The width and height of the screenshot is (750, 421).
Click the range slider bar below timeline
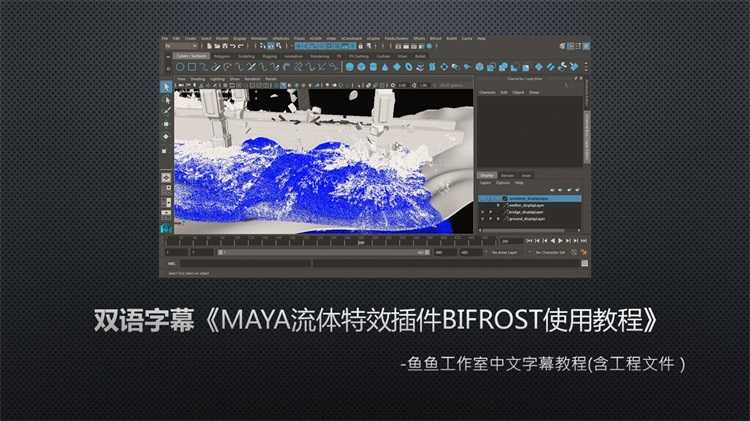[x=324, y=252]
